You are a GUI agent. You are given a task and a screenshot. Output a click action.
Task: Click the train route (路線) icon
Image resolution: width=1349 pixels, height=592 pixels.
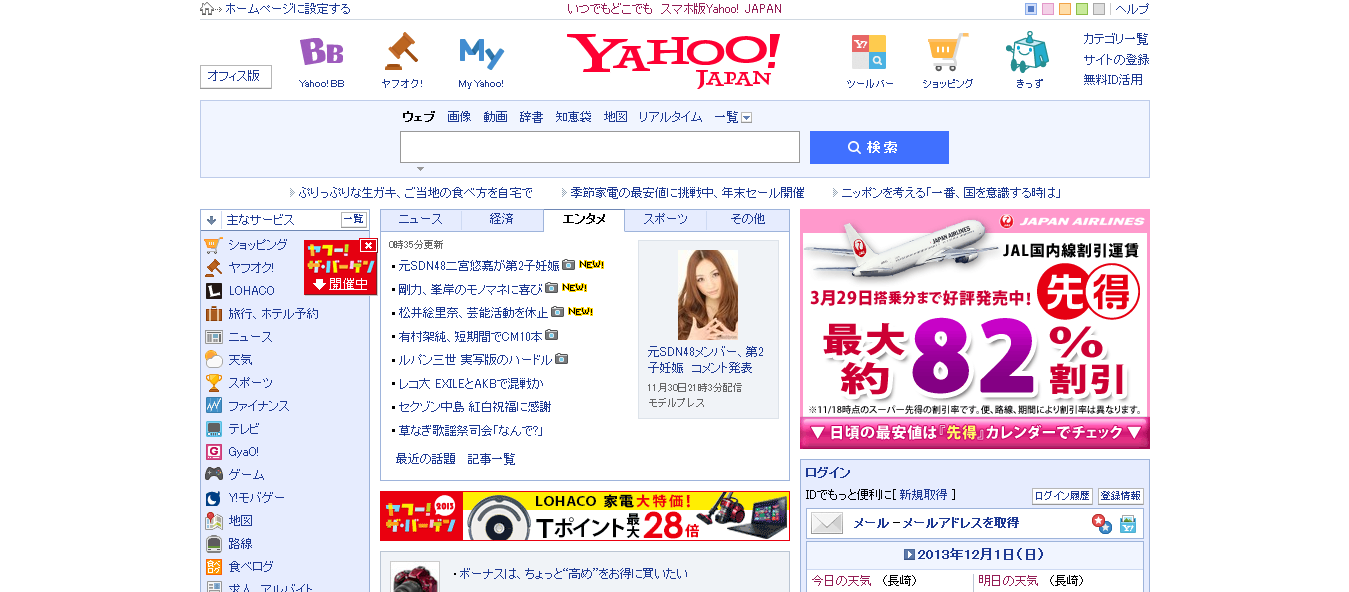(x=213, y=544)
